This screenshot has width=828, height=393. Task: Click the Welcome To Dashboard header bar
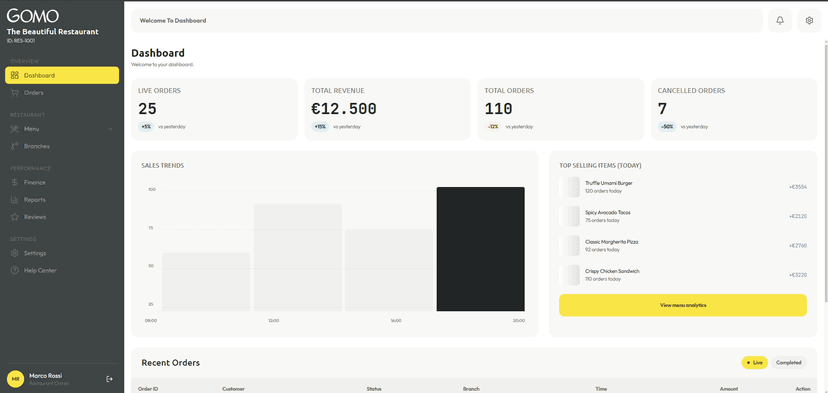click(x=447, y=21)
